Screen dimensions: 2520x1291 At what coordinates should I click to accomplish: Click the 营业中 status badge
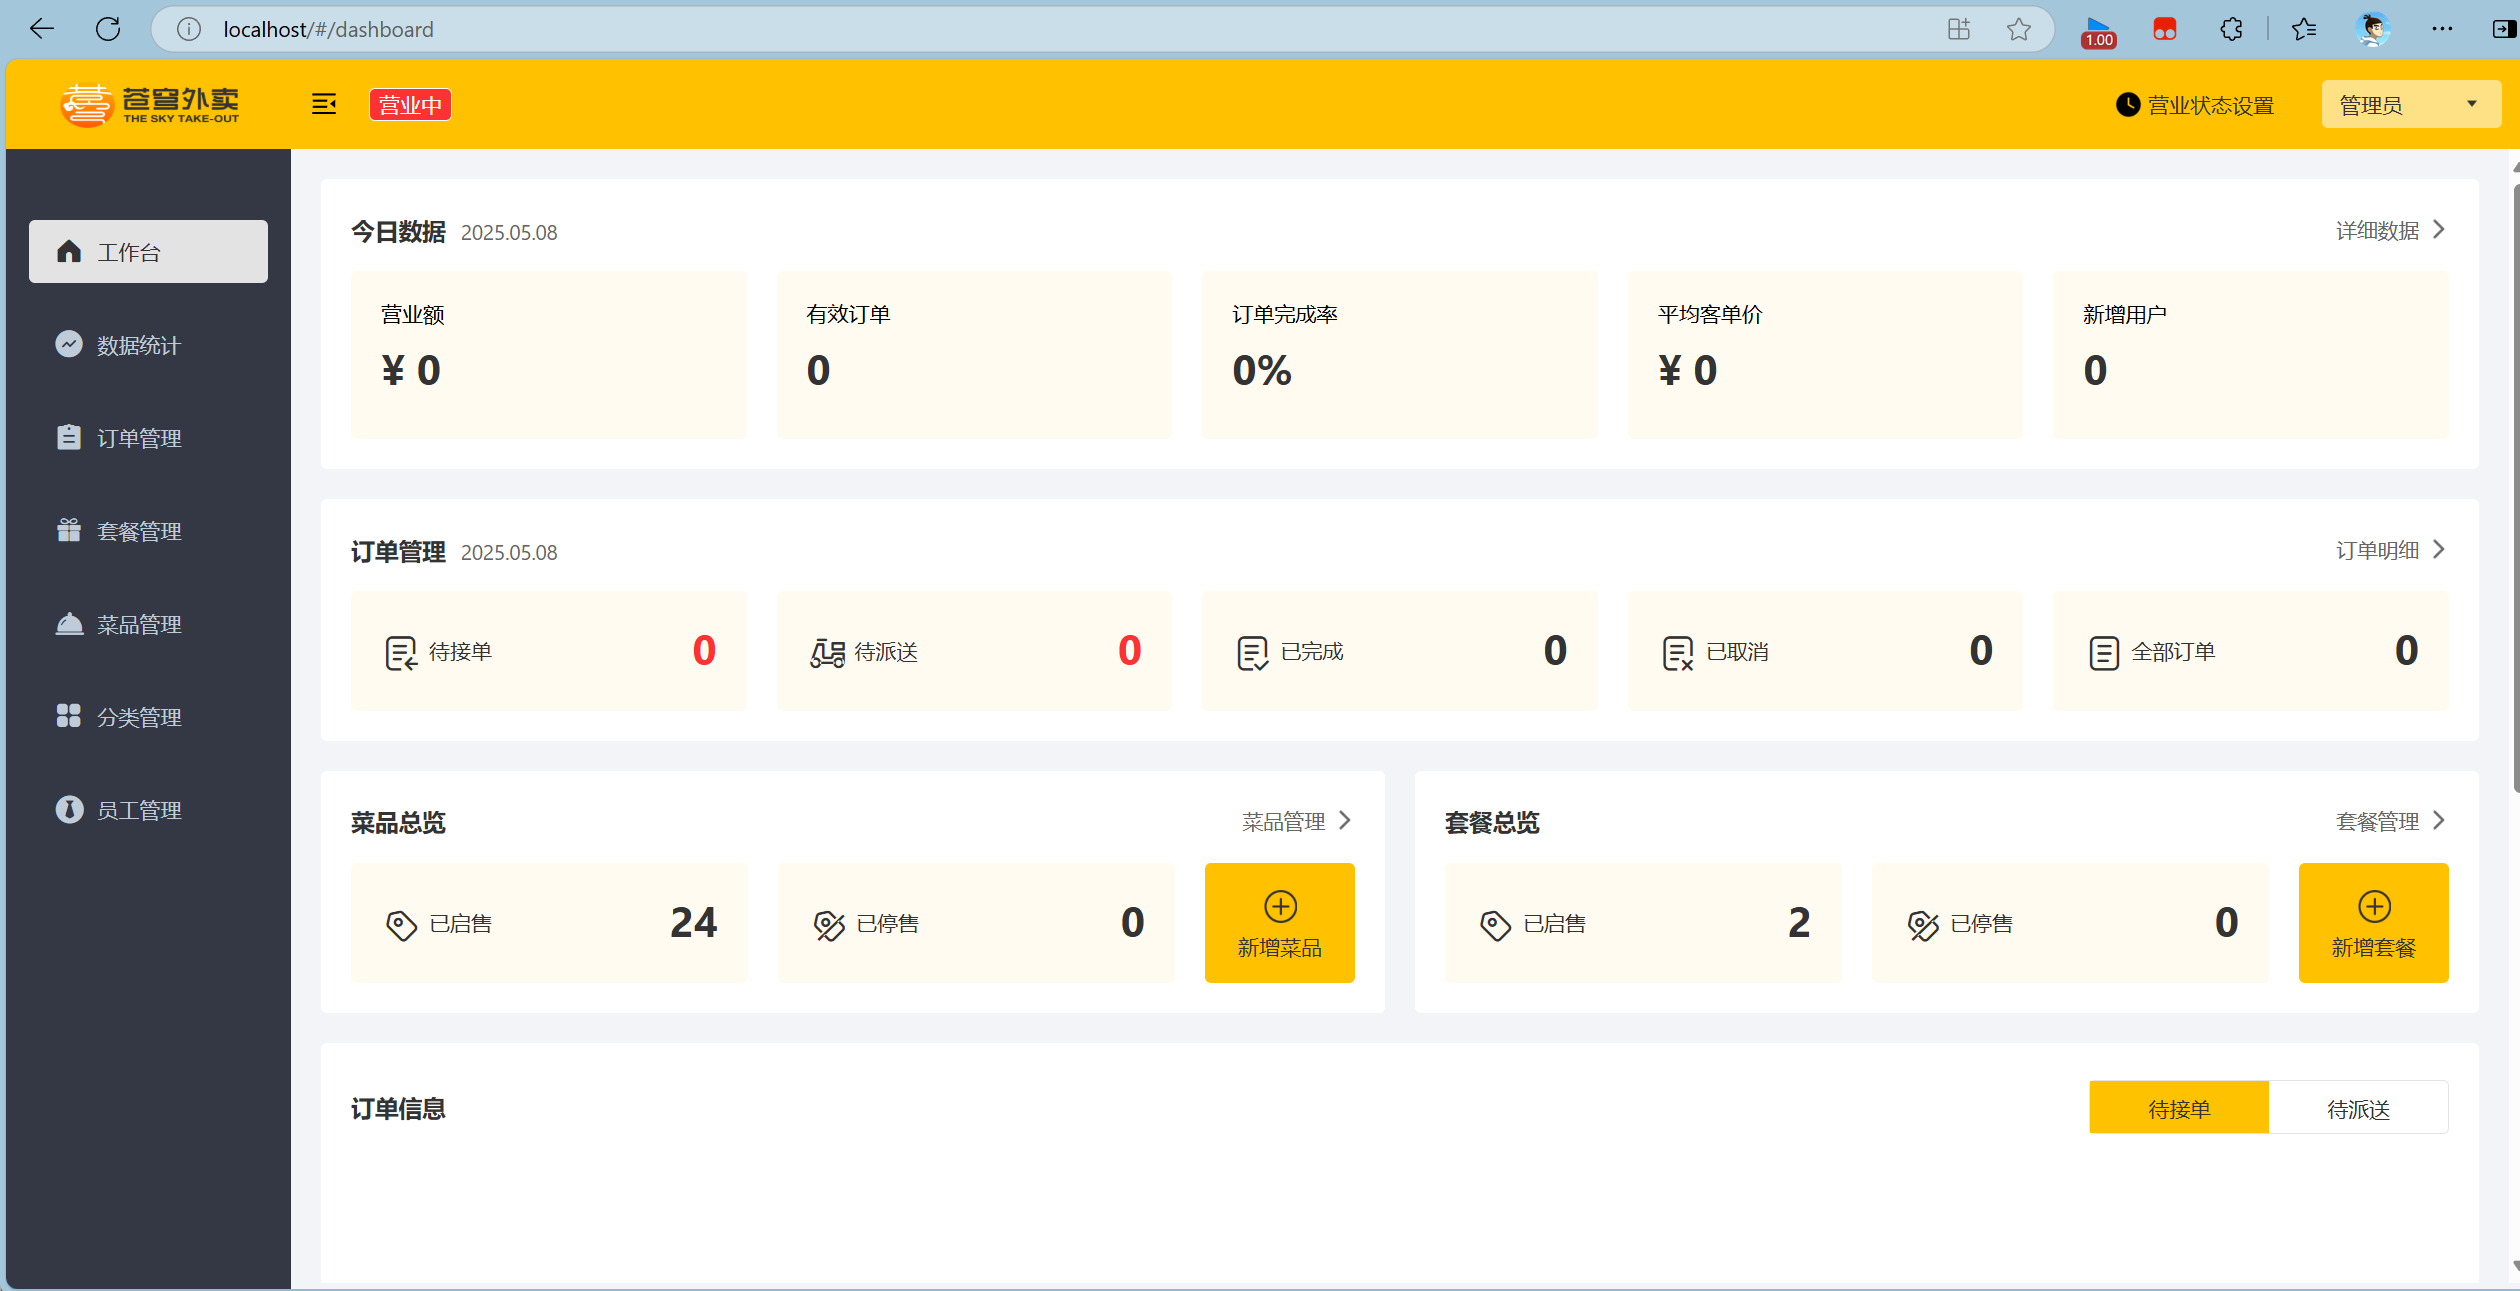click(410, 105)
